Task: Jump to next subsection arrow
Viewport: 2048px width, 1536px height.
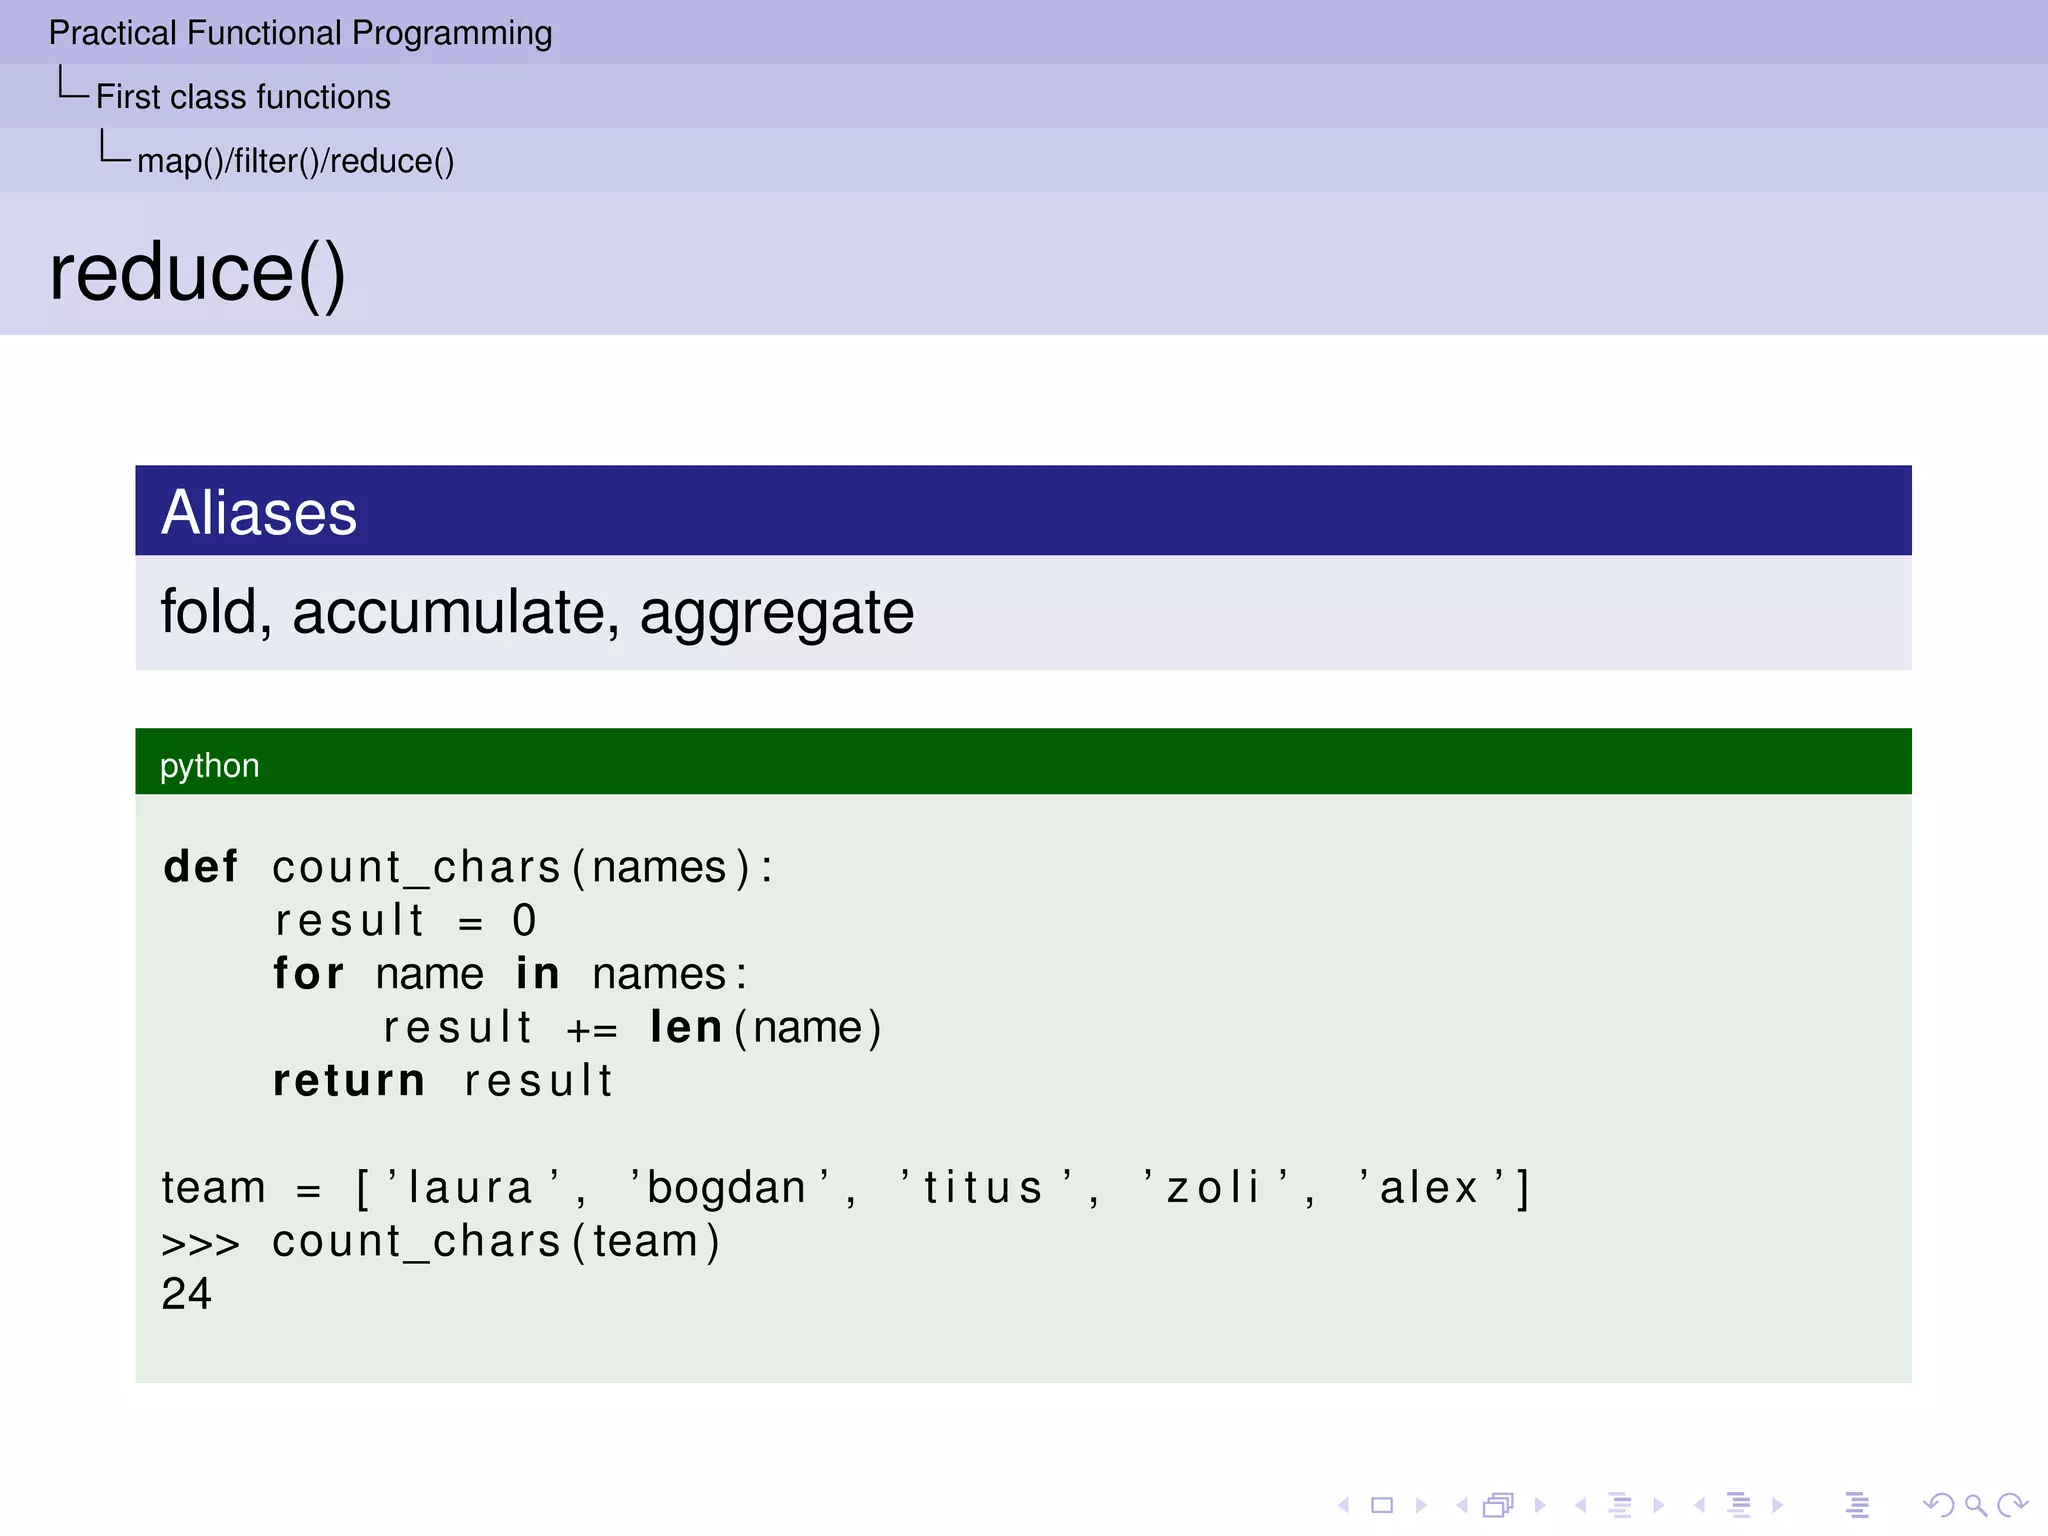Action: 1659,1505
